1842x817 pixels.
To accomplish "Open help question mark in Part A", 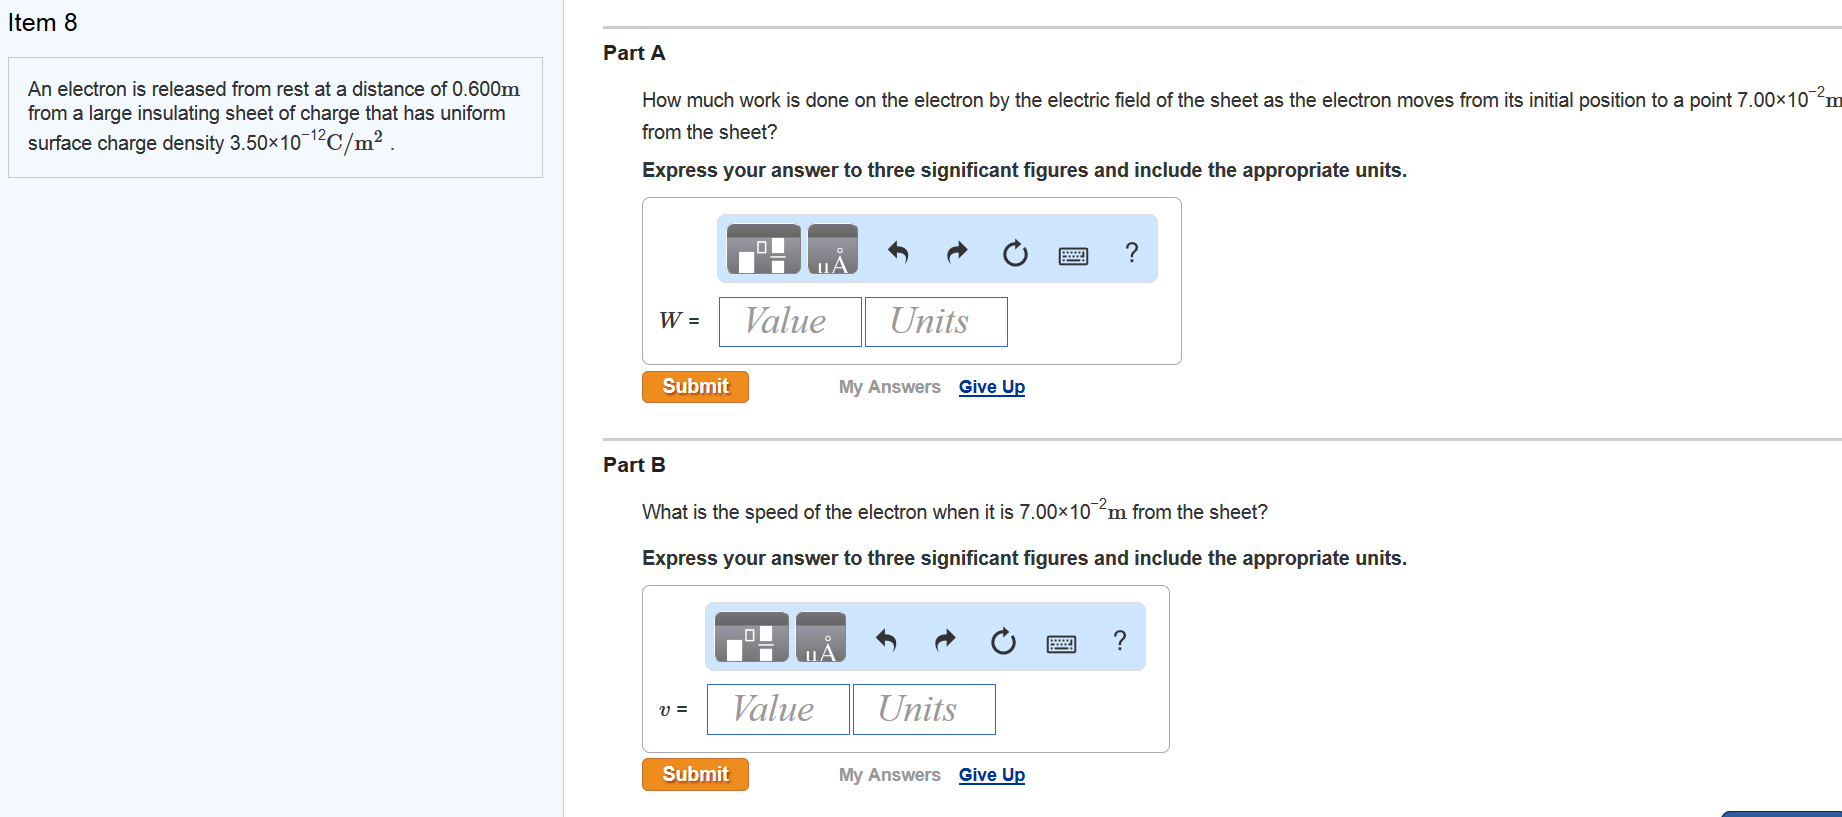I will (x=1131, y=252).
